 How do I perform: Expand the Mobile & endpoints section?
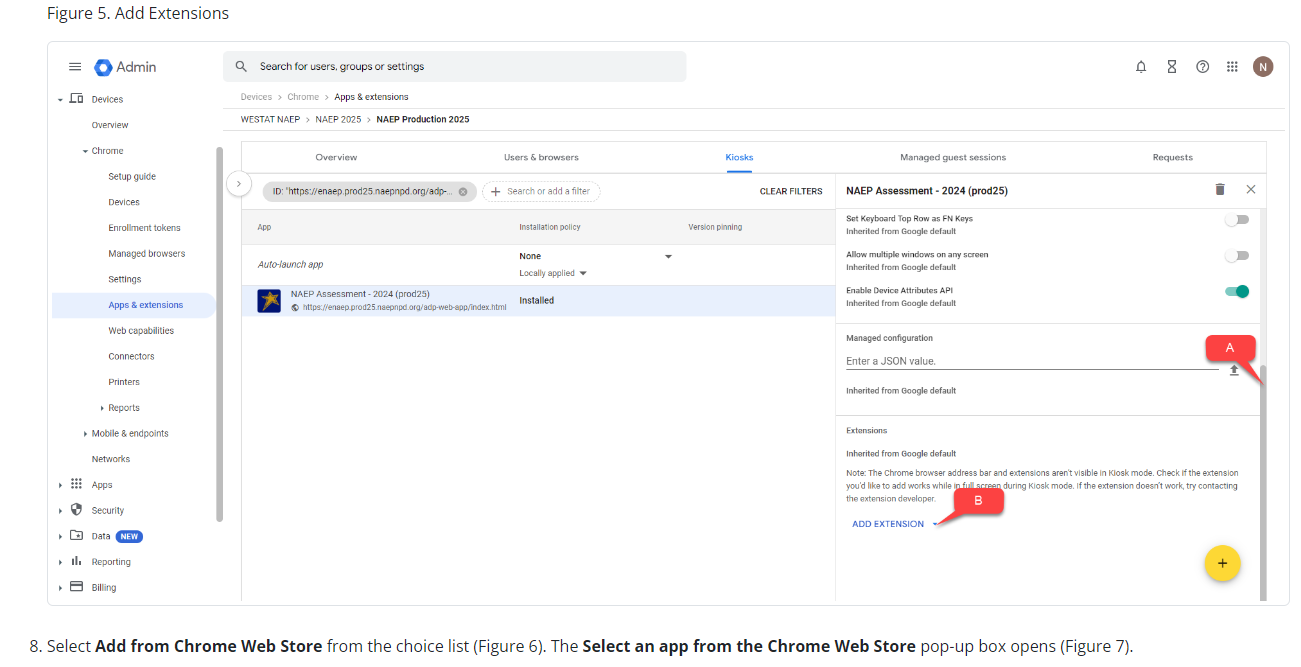85,434
